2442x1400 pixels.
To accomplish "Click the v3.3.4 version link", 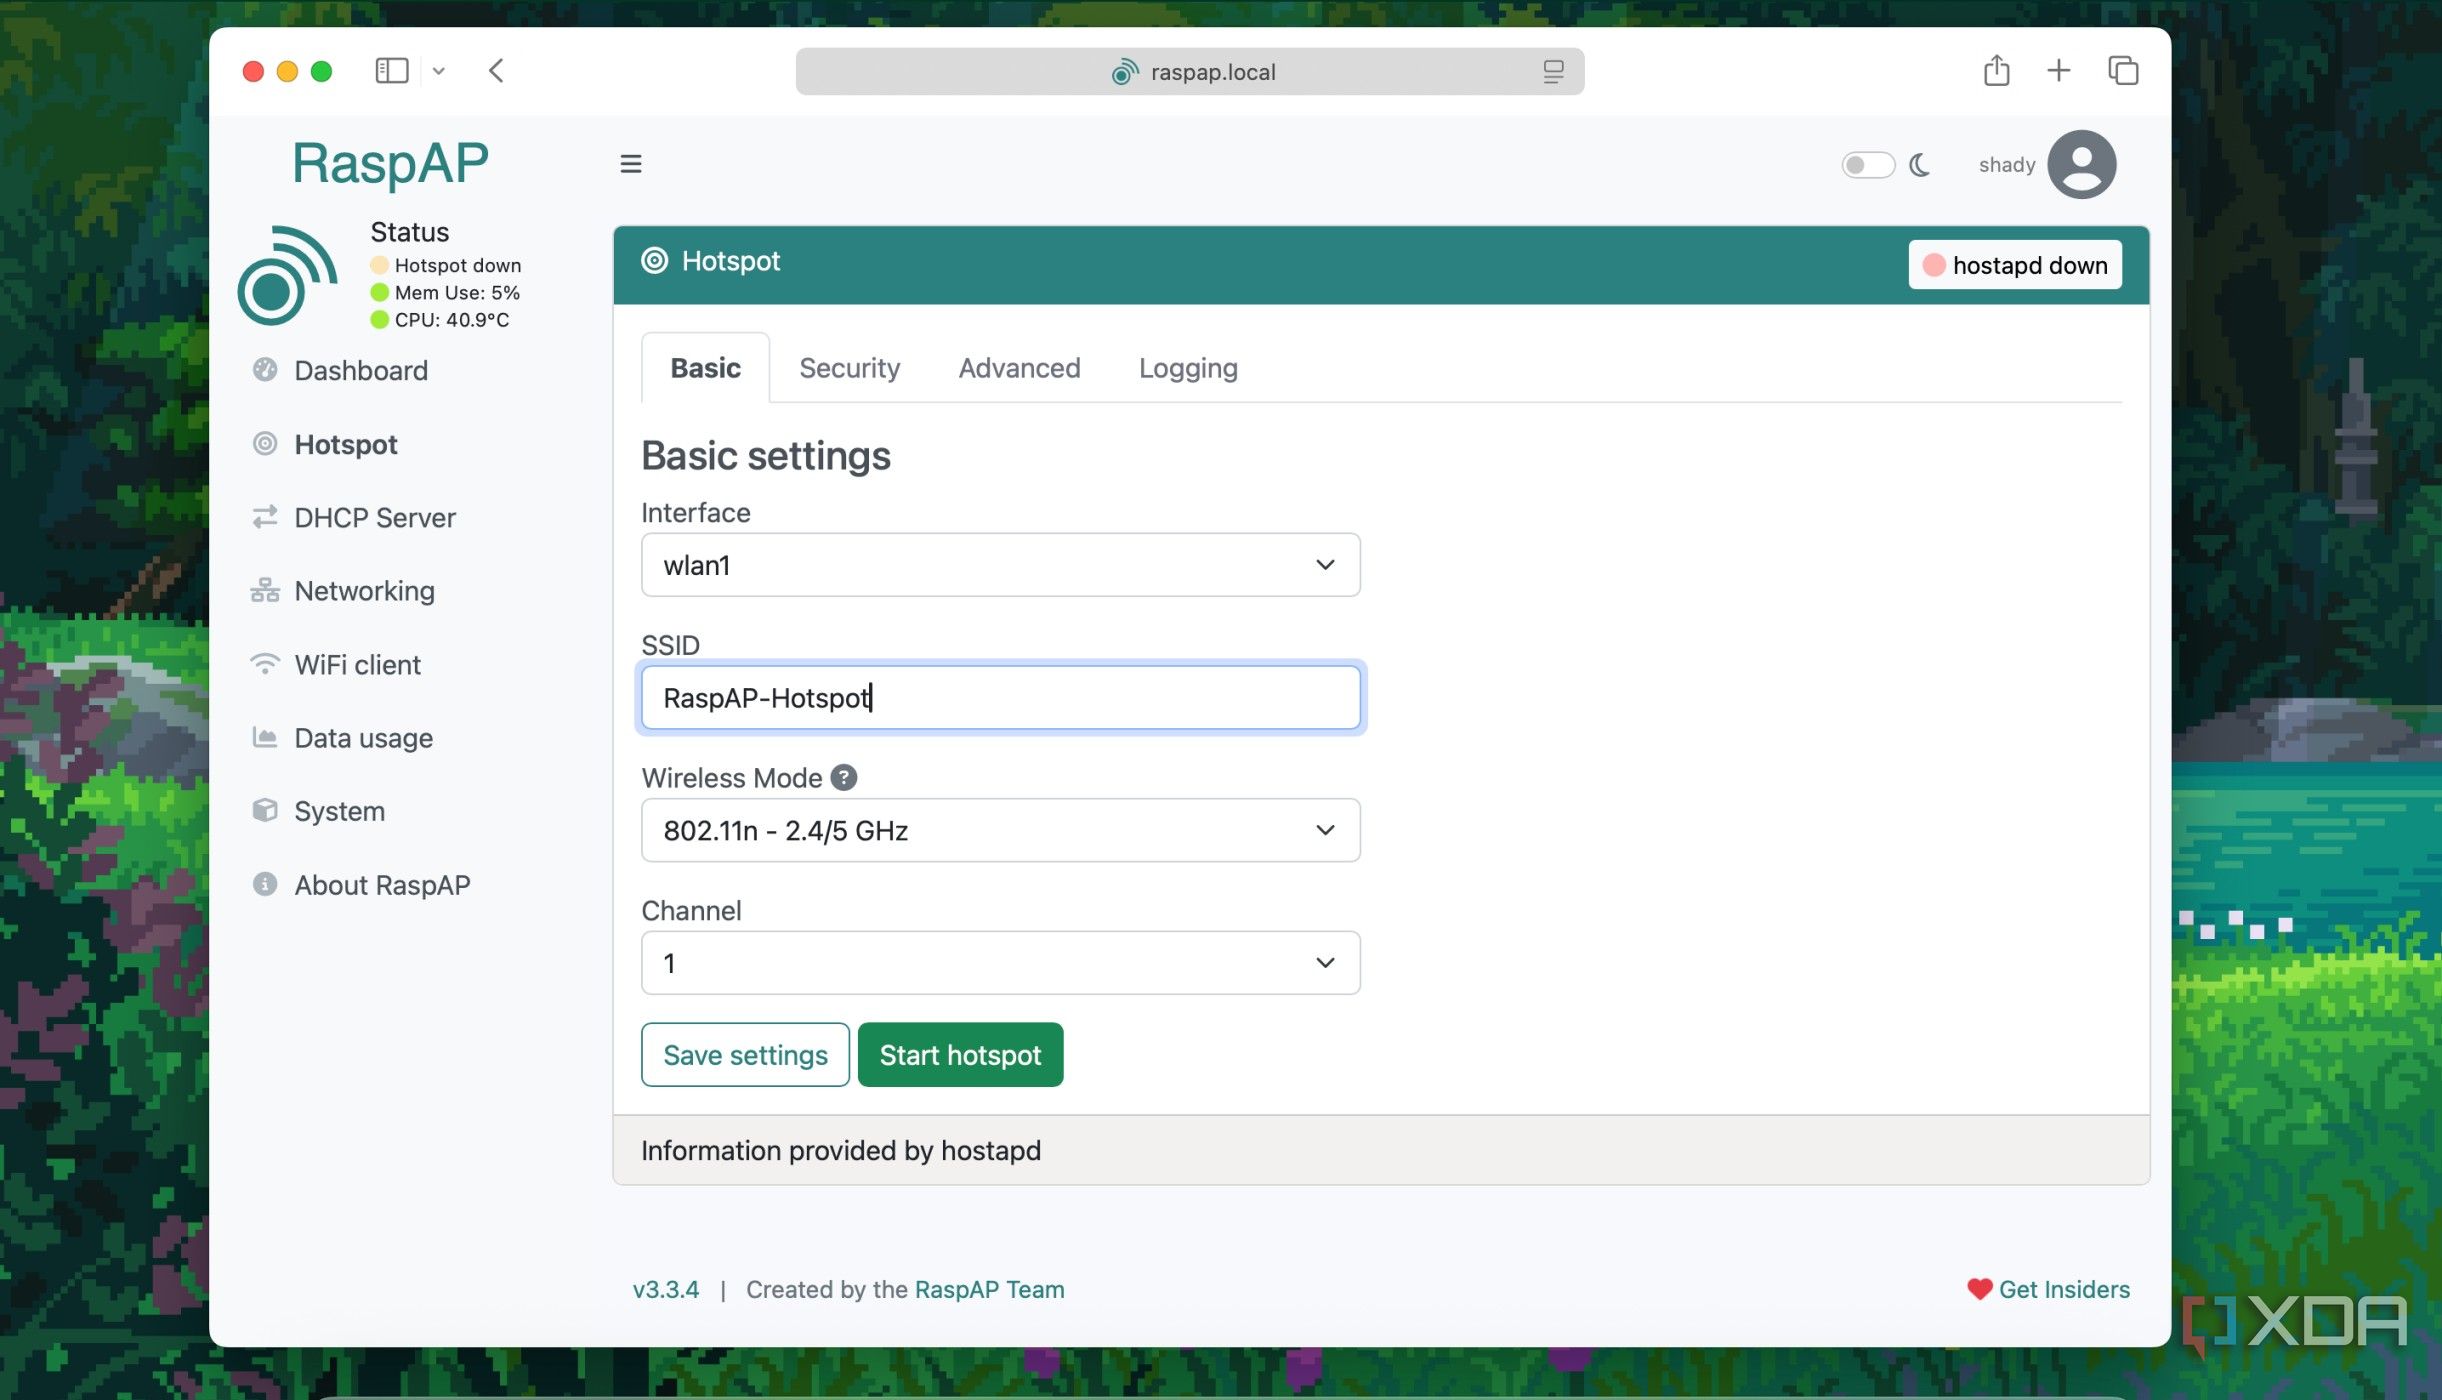I will coord(665,1289).
